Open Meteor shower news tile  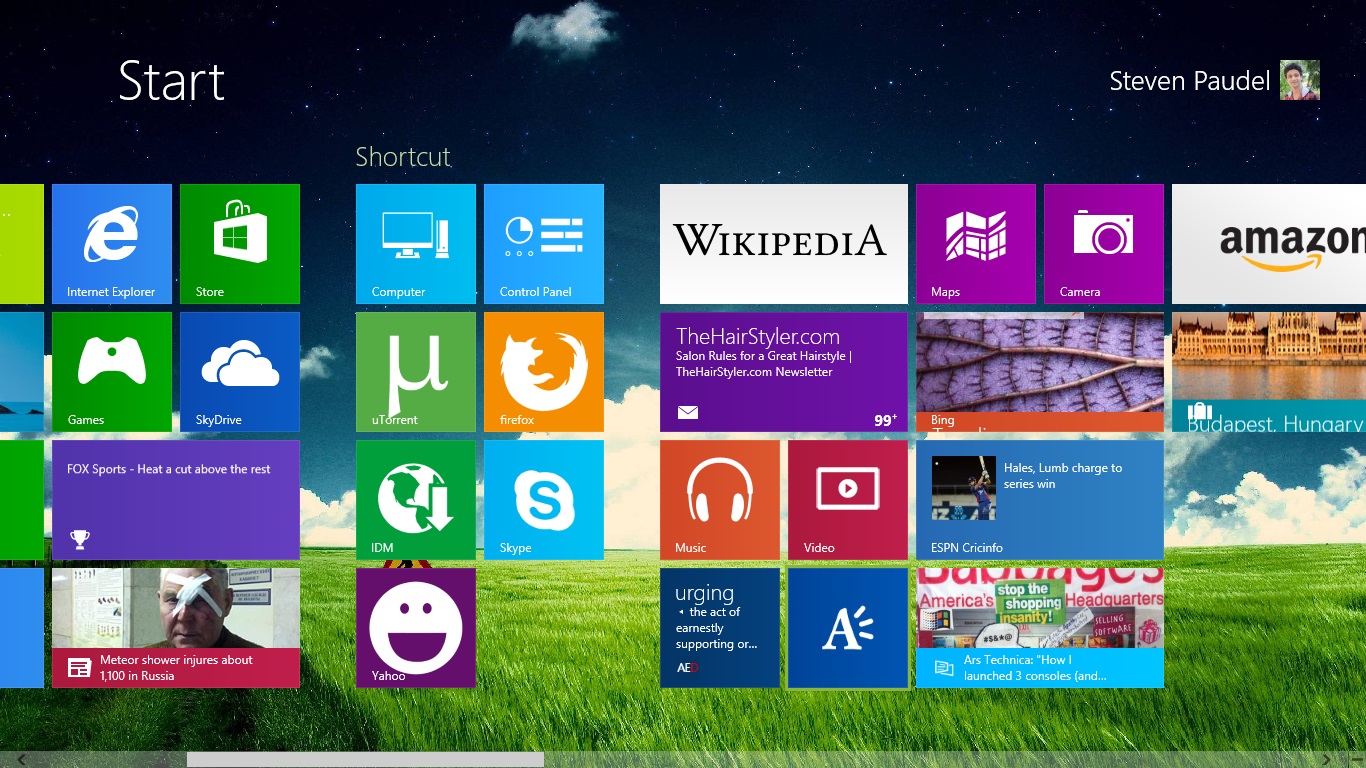point(176,628)
